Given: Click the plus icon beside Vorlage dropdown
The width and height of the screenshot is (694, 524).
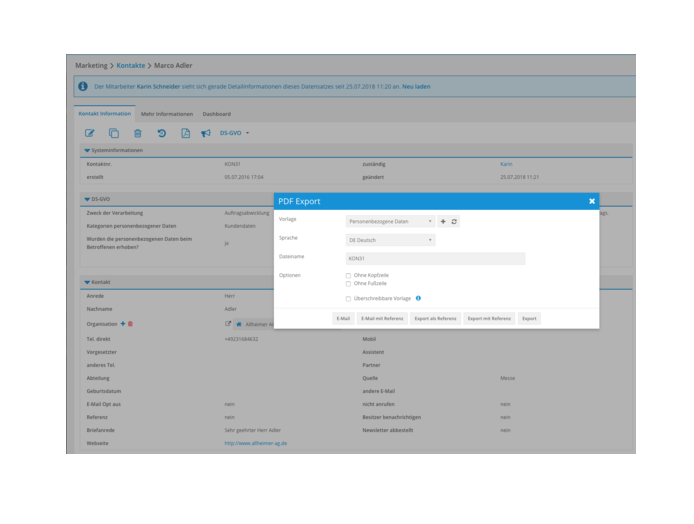Looking at the screenshot, I should tap(443, 221).
